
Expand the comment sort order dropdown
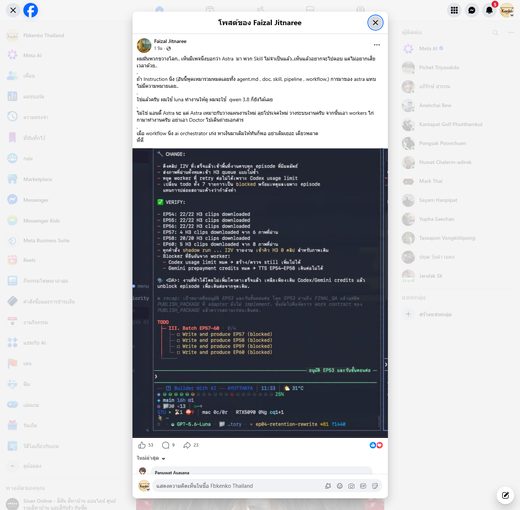tap(151, 458)
